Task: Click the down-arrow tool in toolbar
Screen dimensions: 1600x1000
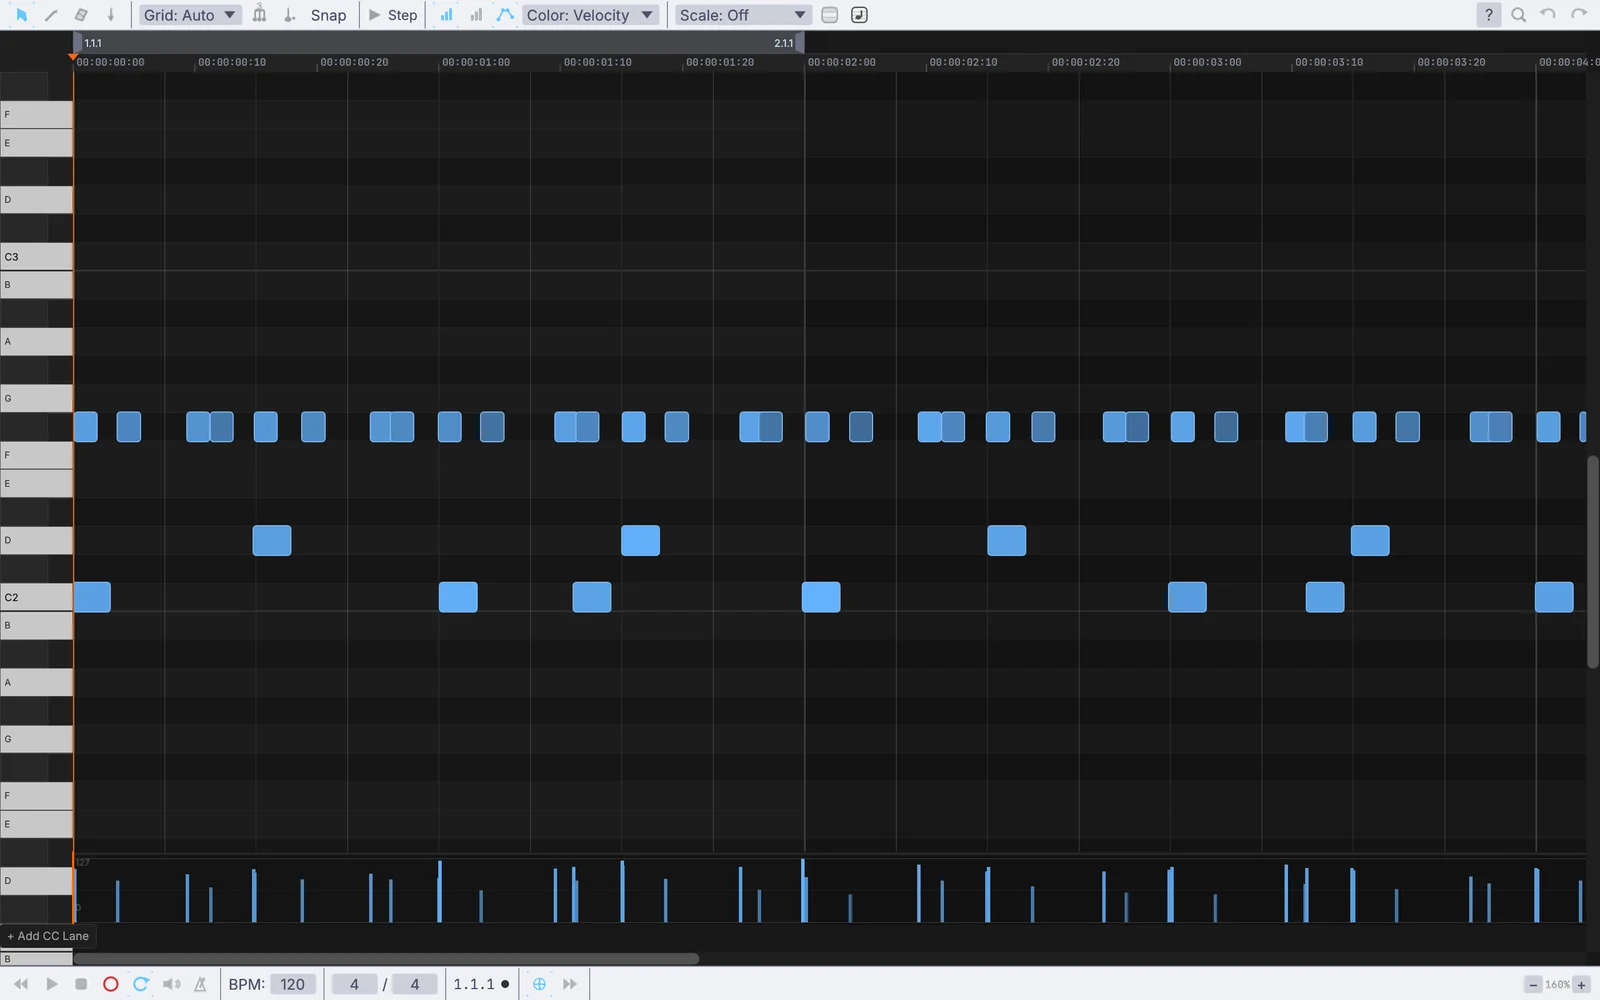Action: coord(111,15)
